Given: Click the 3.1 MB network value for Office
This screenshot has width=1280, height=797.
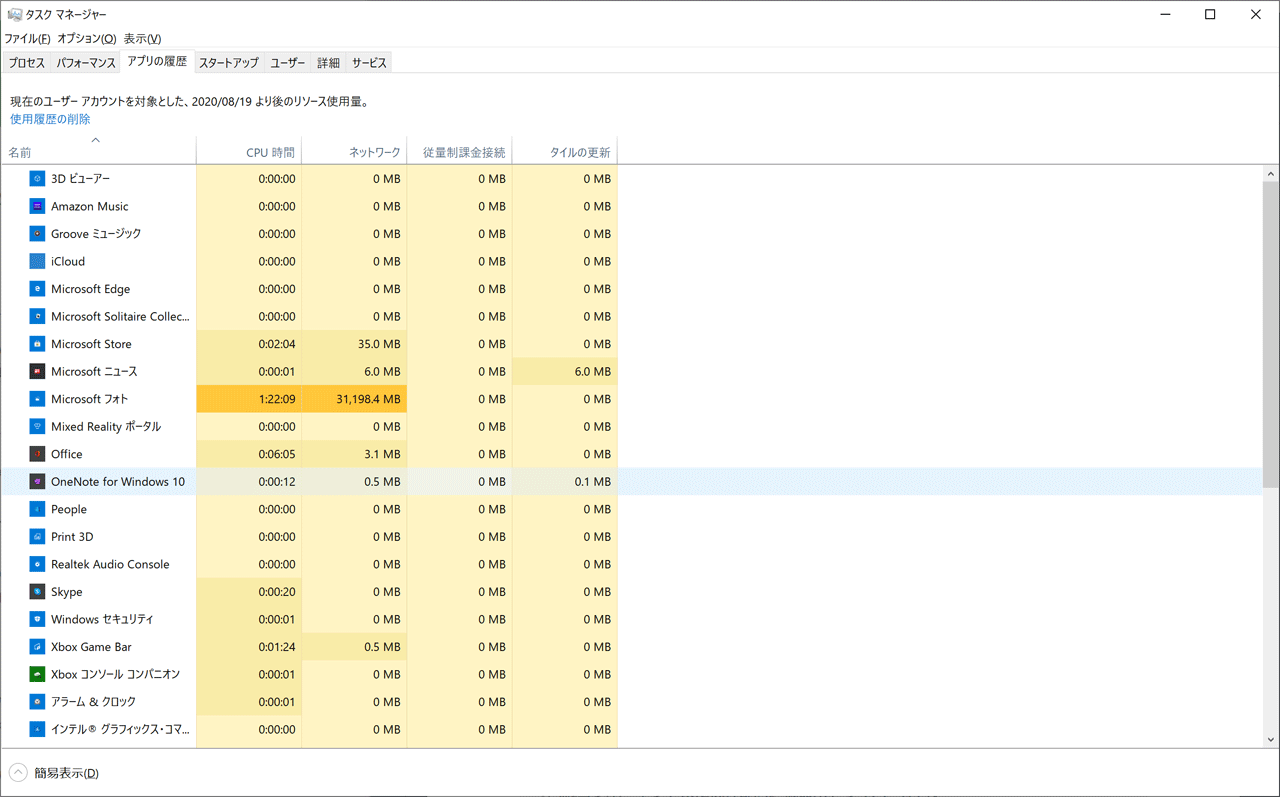Looking at the screenshot, I should click(x=382, y=454).
